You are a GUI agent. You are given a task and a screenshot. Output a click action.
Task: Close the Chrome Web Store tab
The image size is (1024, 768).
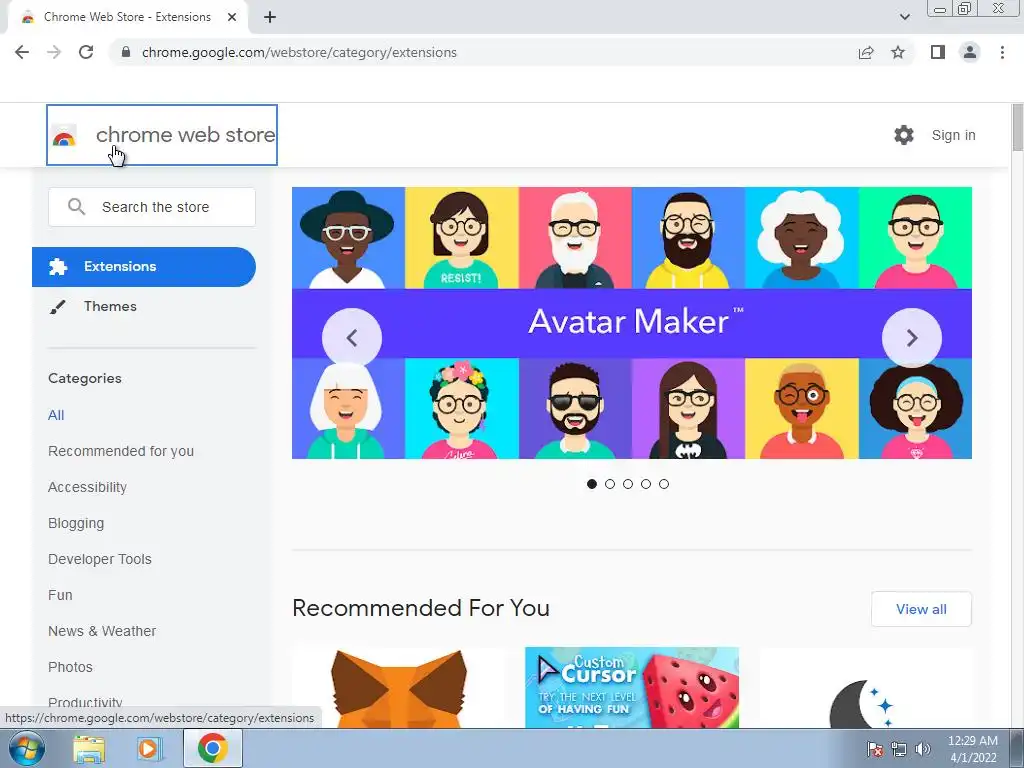click(232, 17)
